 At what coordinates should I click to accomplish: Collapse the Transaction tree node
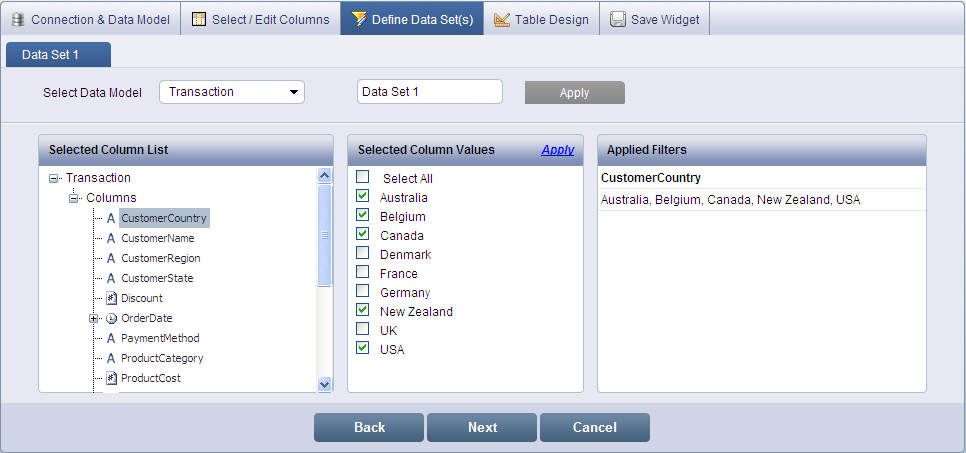[54, 178]
